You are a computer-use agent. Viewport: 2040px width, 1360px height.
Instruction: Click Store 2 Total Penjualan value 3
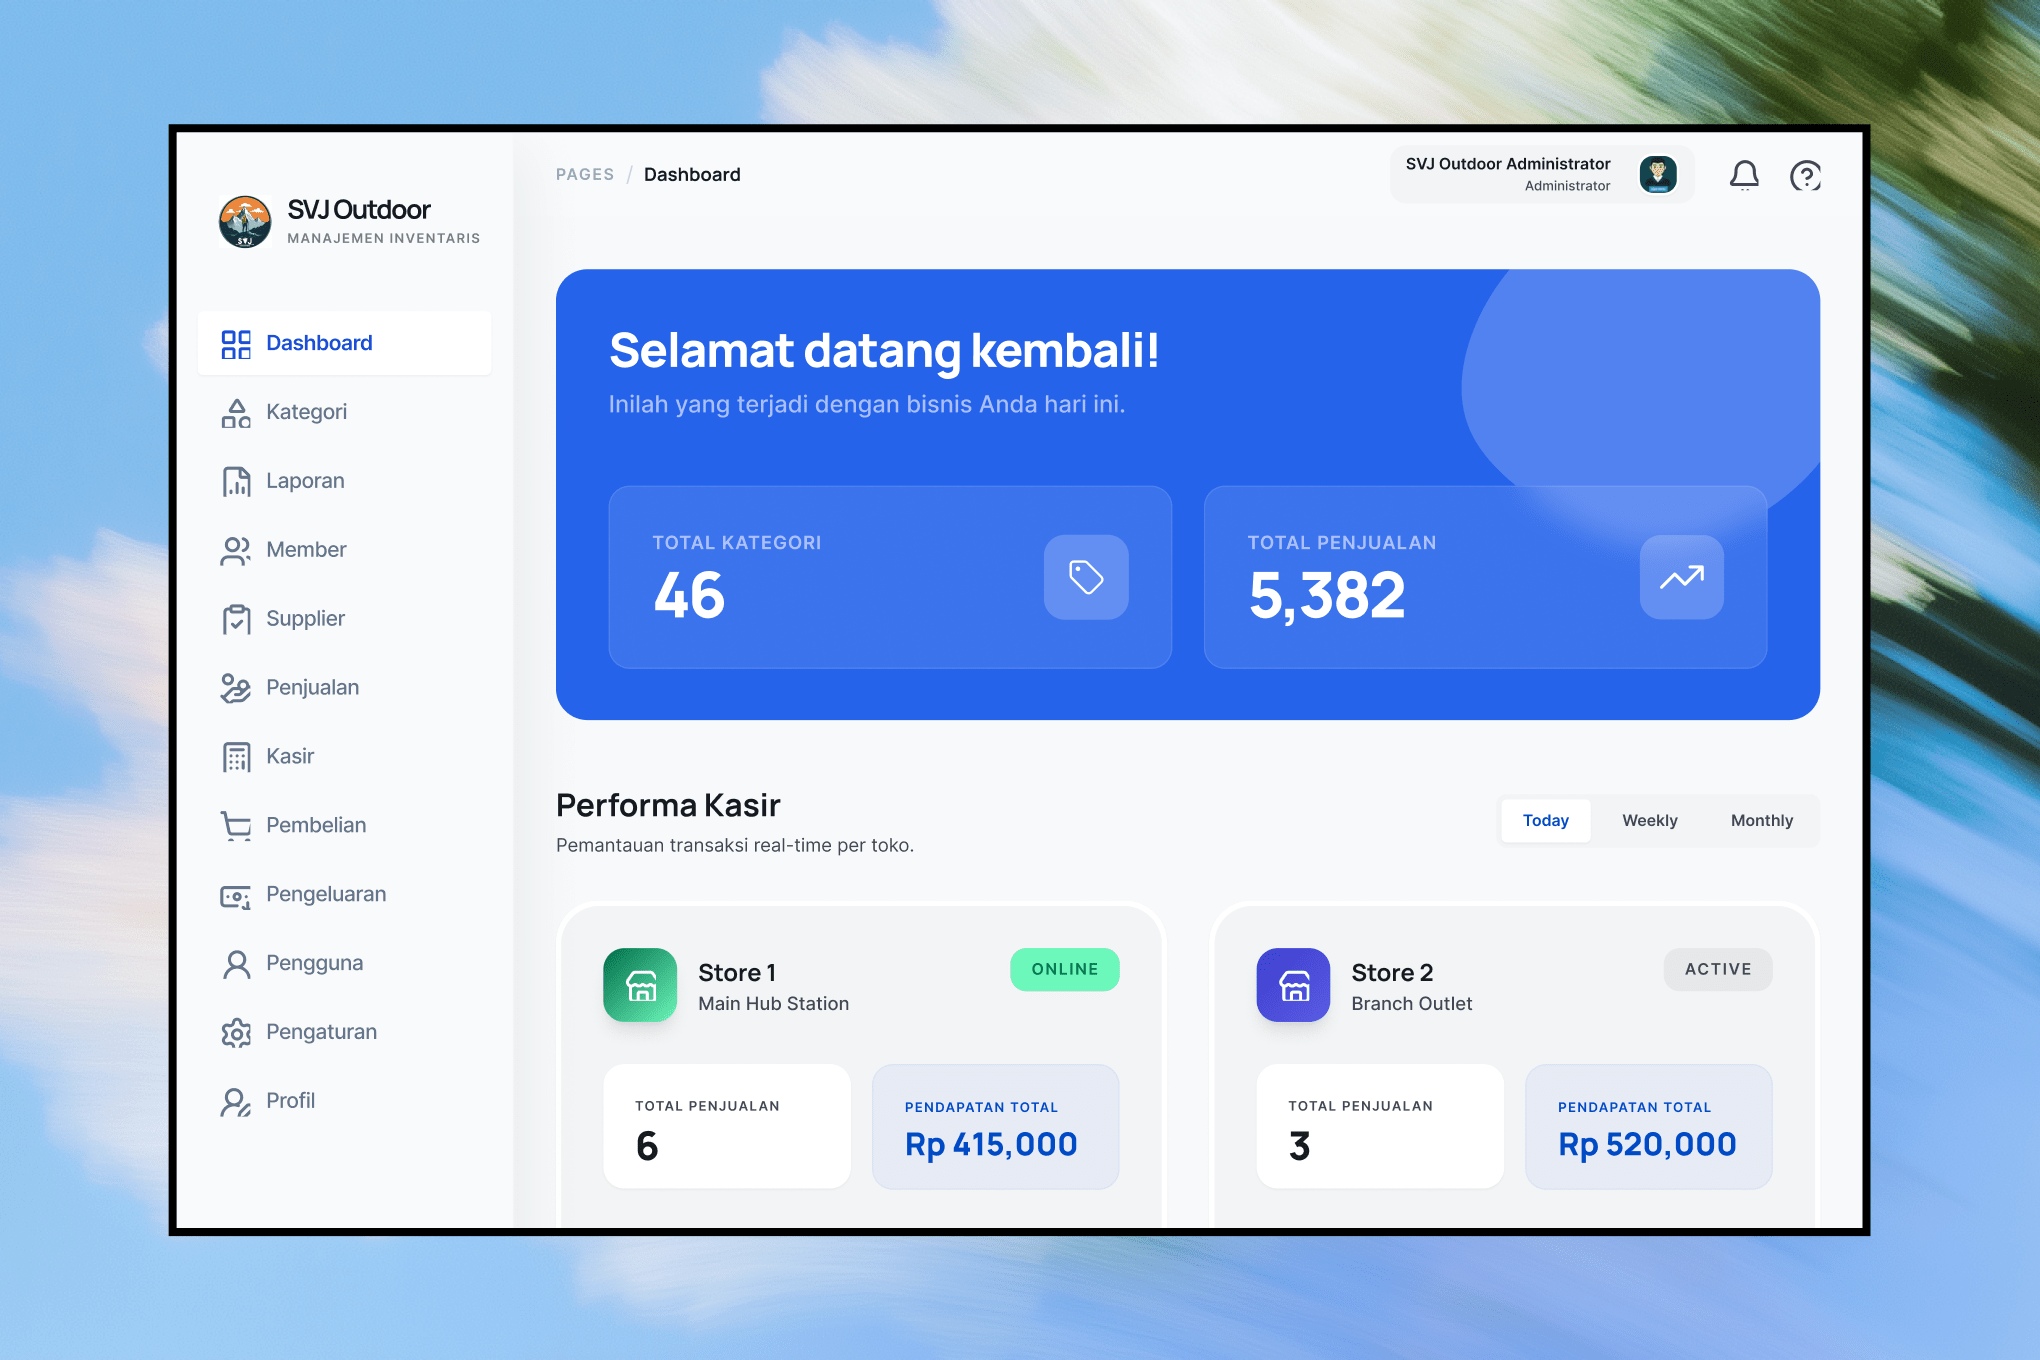pos(1299,1146)
